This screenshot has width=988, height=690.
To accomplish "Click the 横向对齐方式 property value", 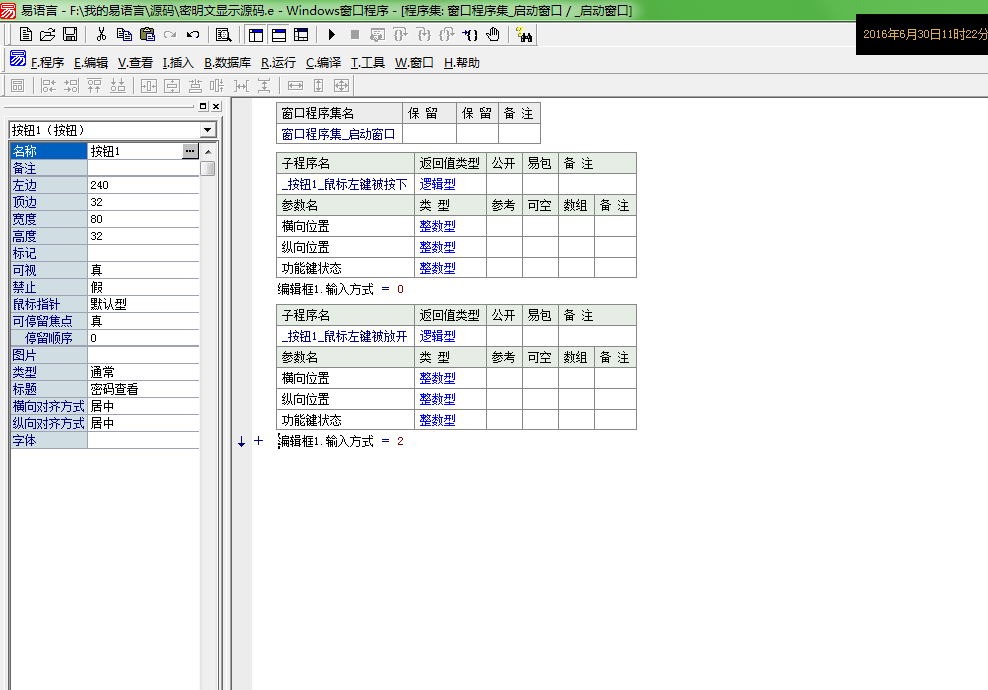I will [x=143, y=406].
